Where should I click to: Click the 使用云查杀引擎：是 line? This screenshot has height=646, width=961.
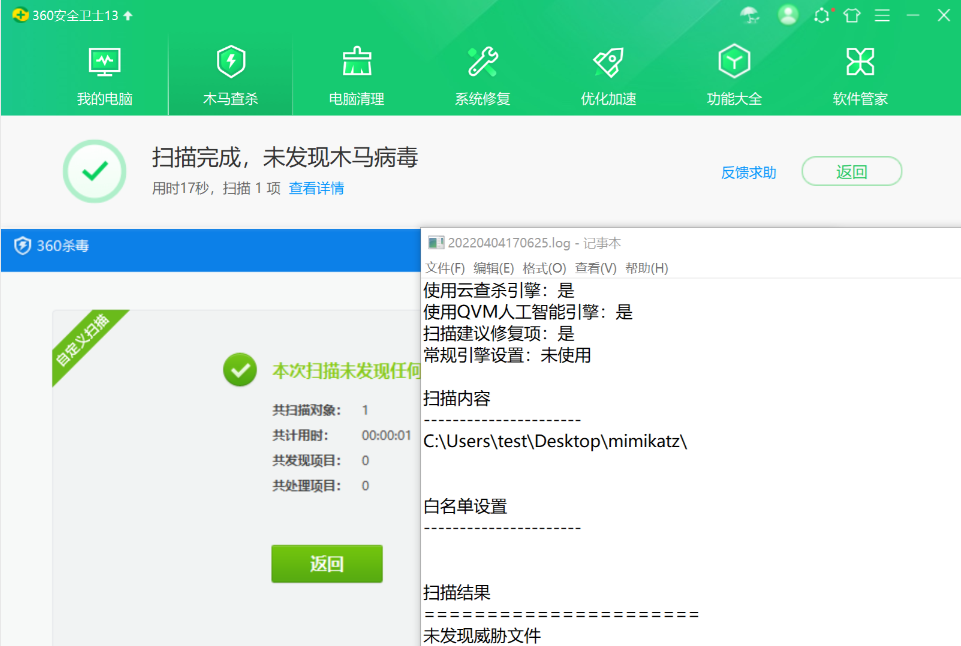499,291
